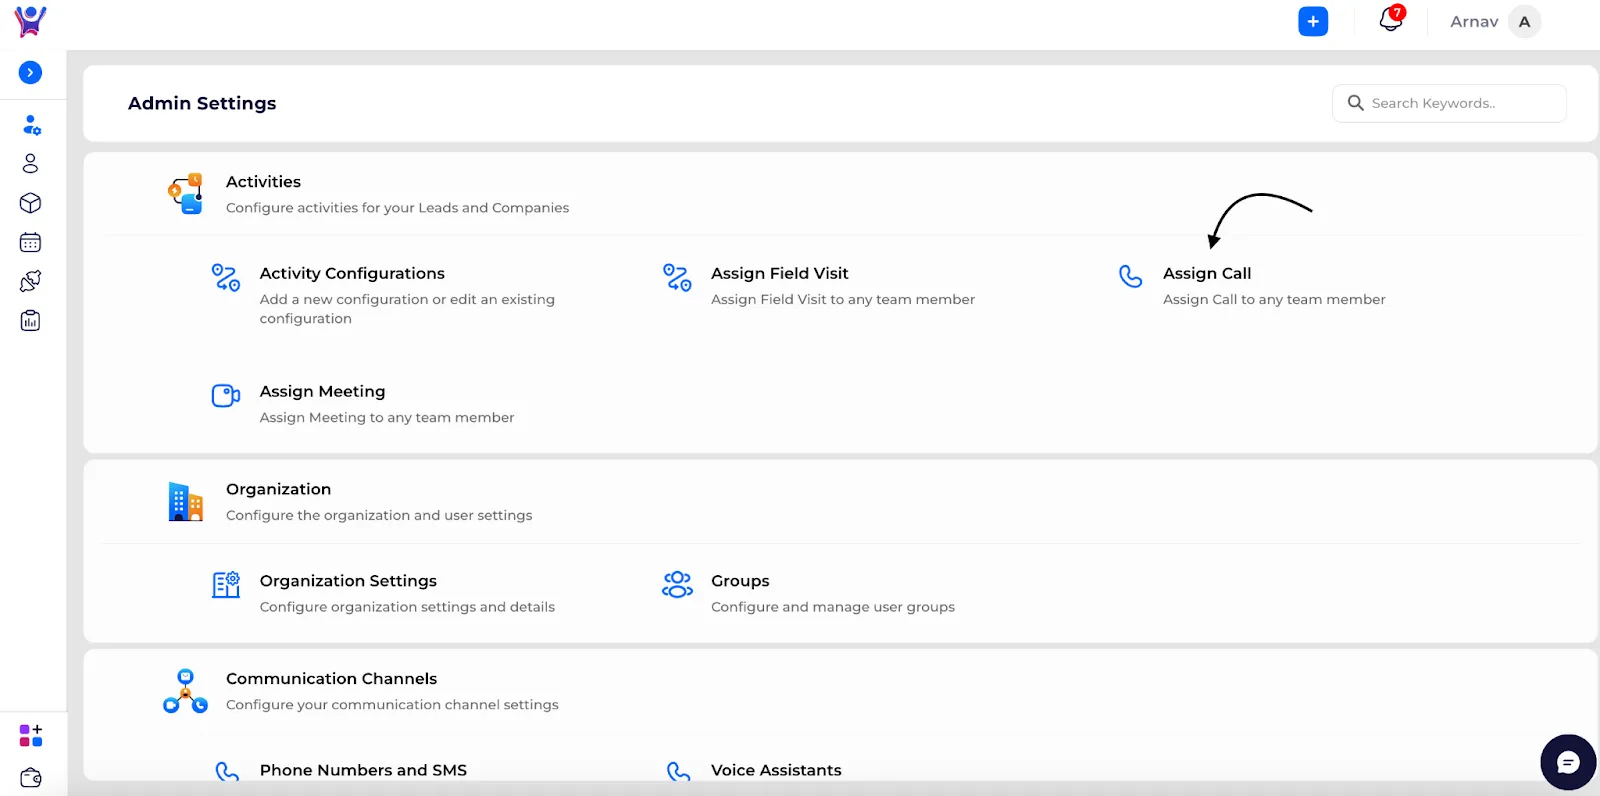Click the Organization Settings icon
1600x796 pixels.
(226, 584)
